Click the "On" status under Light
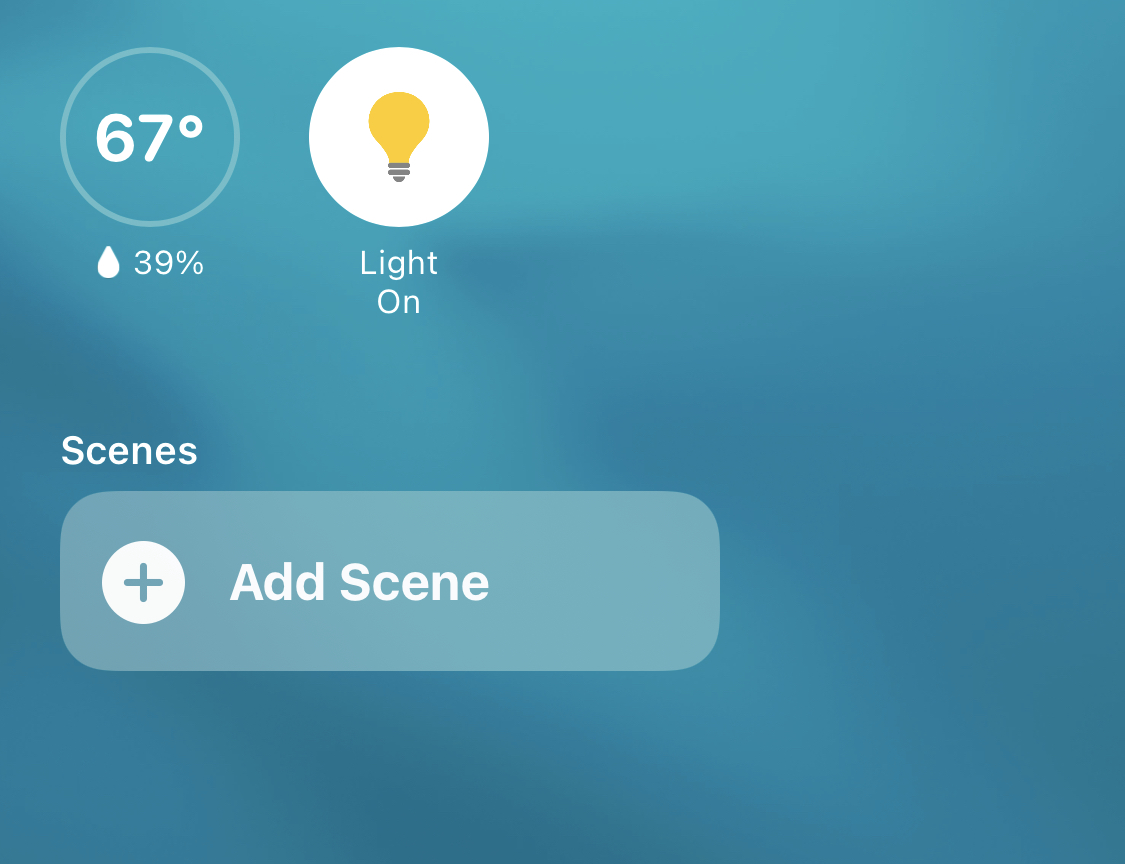Image resolution: width=1125 pixels, height=864 pixels. pyautogui.click(x=399, y=302)
